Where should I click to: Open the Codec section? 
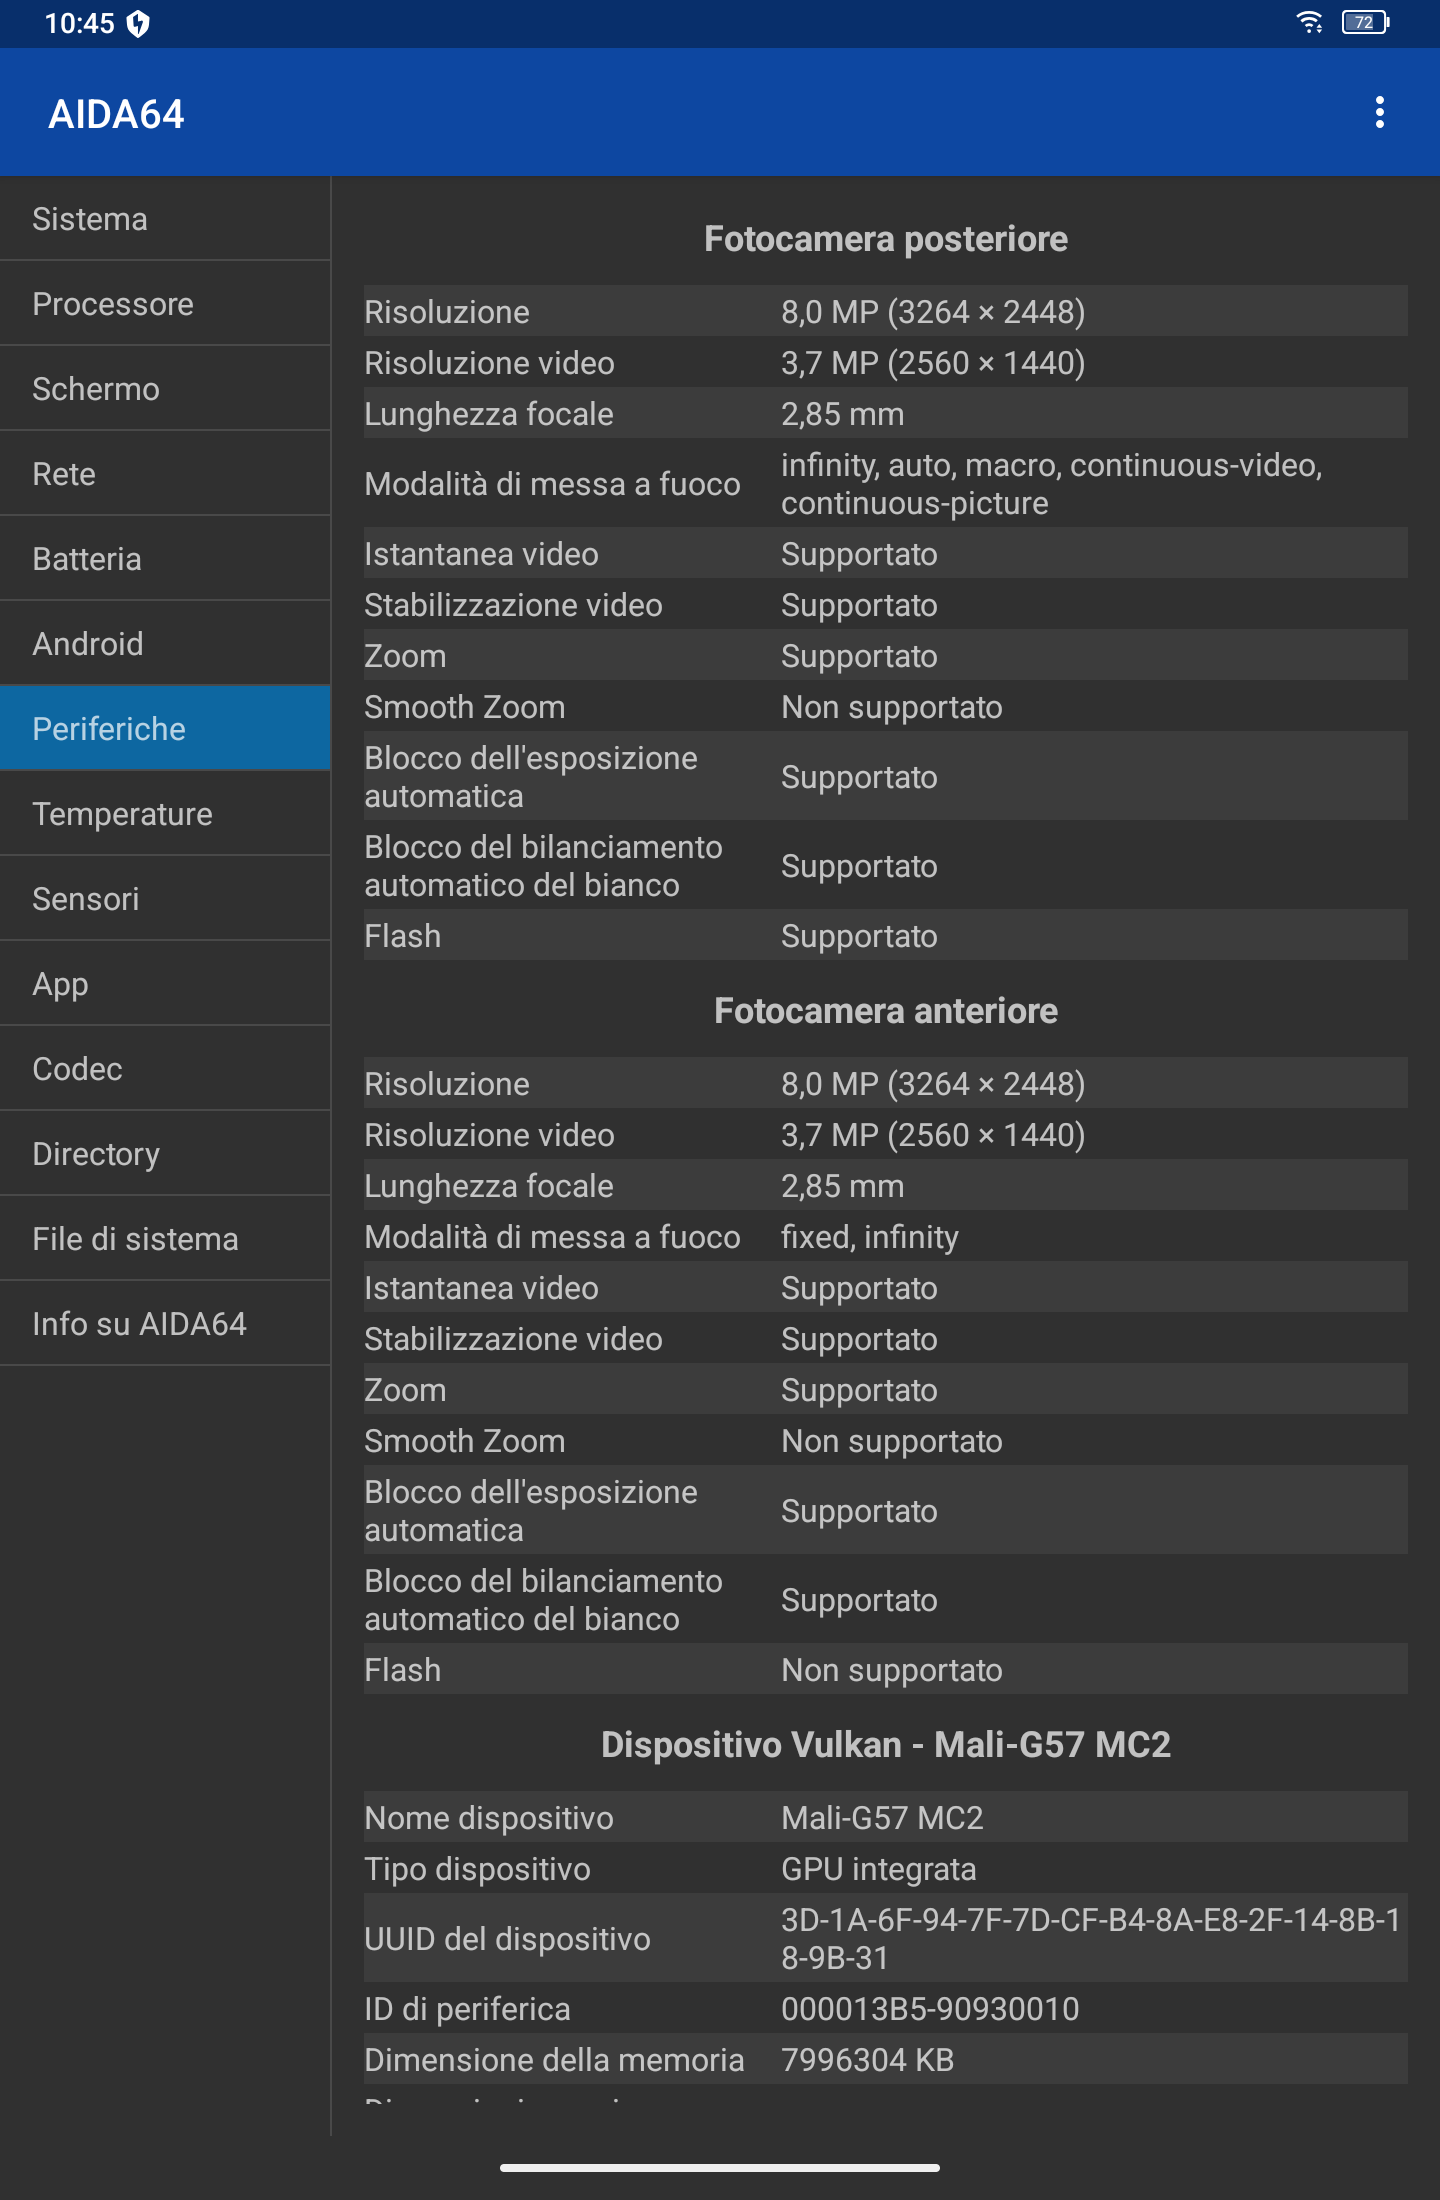pyautogui.click(x=165, y=1069)
